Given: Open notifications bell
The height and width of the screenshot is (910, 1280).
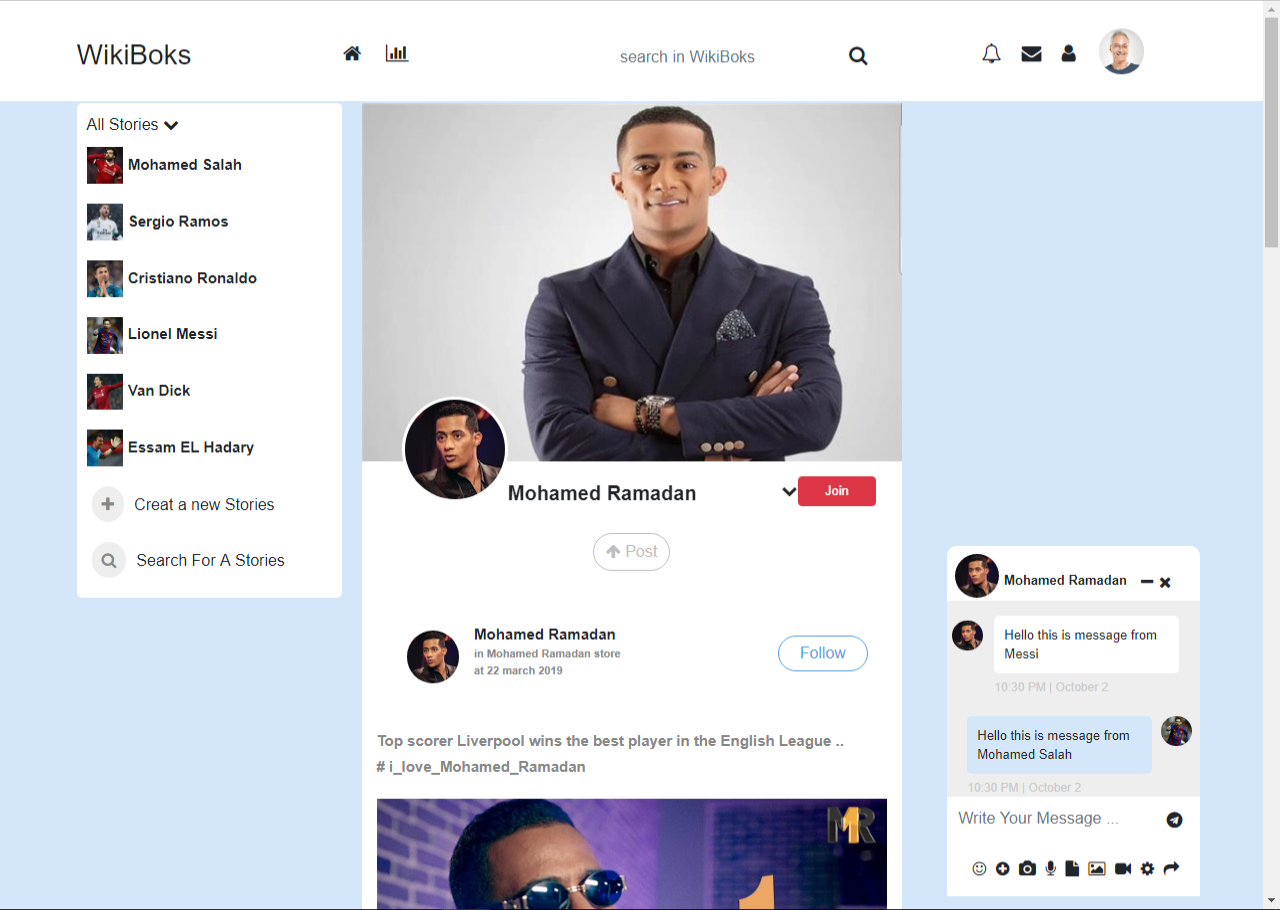Looking at the screenshot, I should (x=991, y=54).
